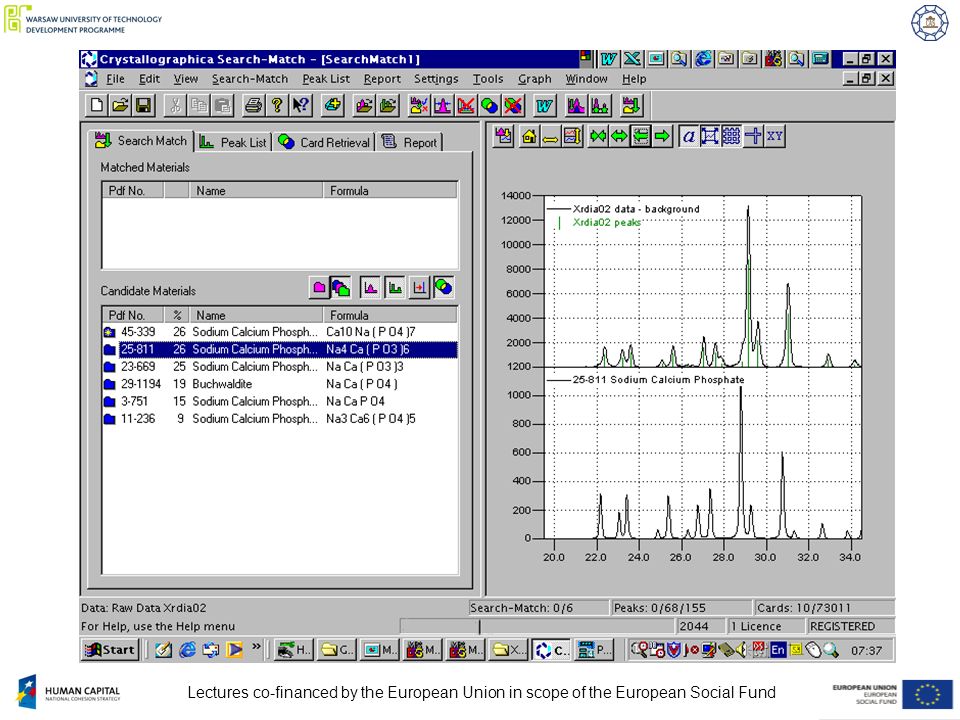Click the Name header in Matched Materials
Screen dimensions: 960x720
click(x=256, y=190)
